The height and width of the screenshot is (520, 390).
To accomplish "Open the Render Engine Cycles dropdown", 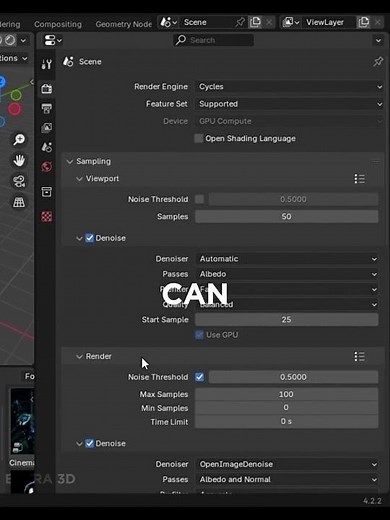I will [x=290, y=87].
